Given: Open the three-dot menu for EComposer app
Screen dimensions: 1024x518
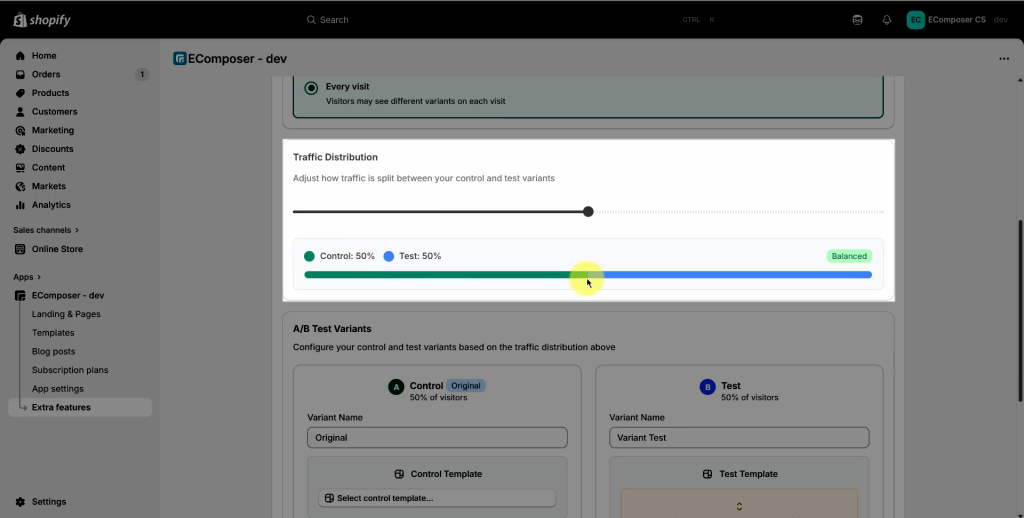Looking at the screenshot, I should [x=1004, y=59].
